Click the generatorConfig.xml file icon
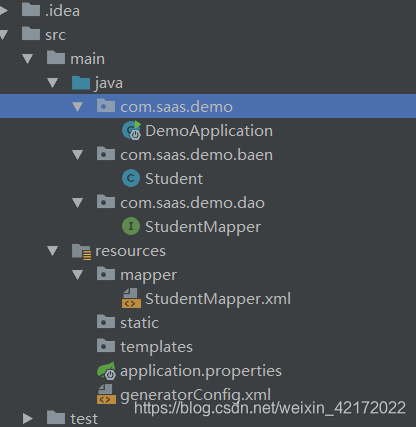 click(106, 394)
